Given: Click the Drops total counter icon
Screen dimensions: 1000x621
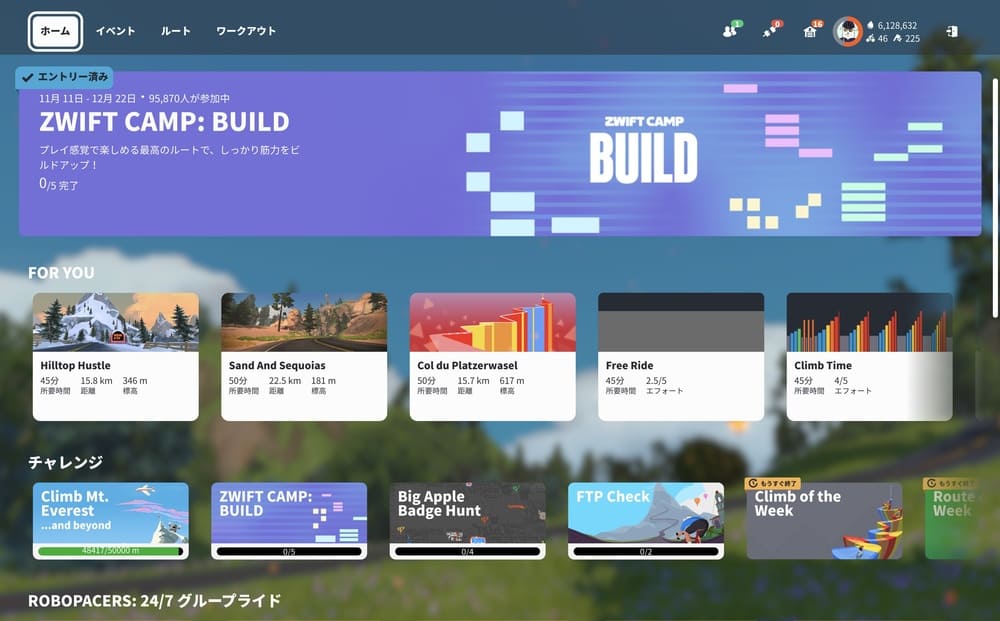Looking at the screenshot, I should click(x=870, y=25).
